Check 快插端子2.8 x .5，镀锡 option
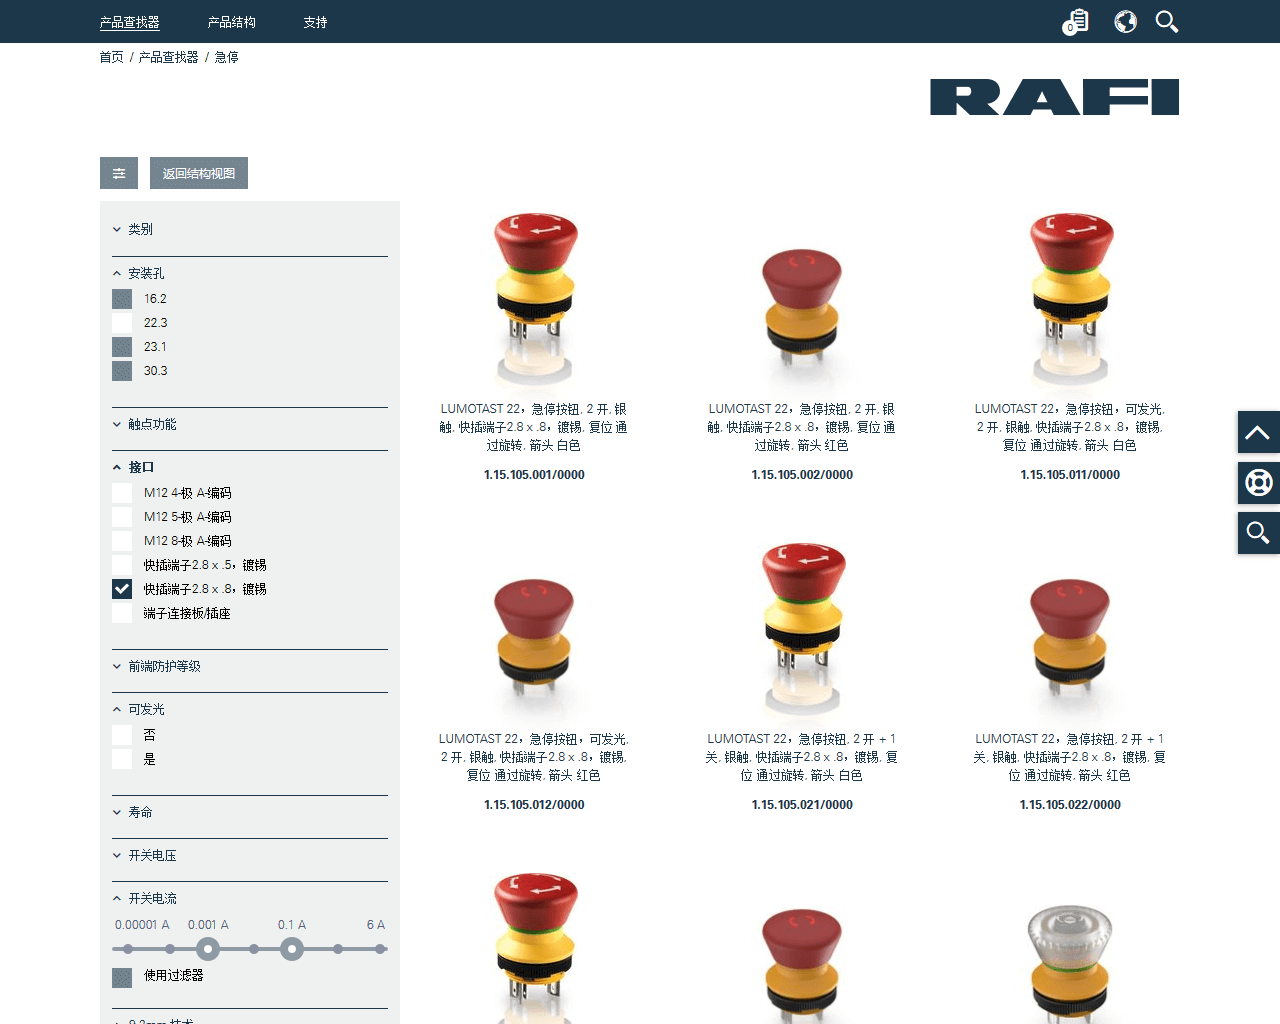1280x1024 pixels. pyautogui.click(x=122, y=565)
